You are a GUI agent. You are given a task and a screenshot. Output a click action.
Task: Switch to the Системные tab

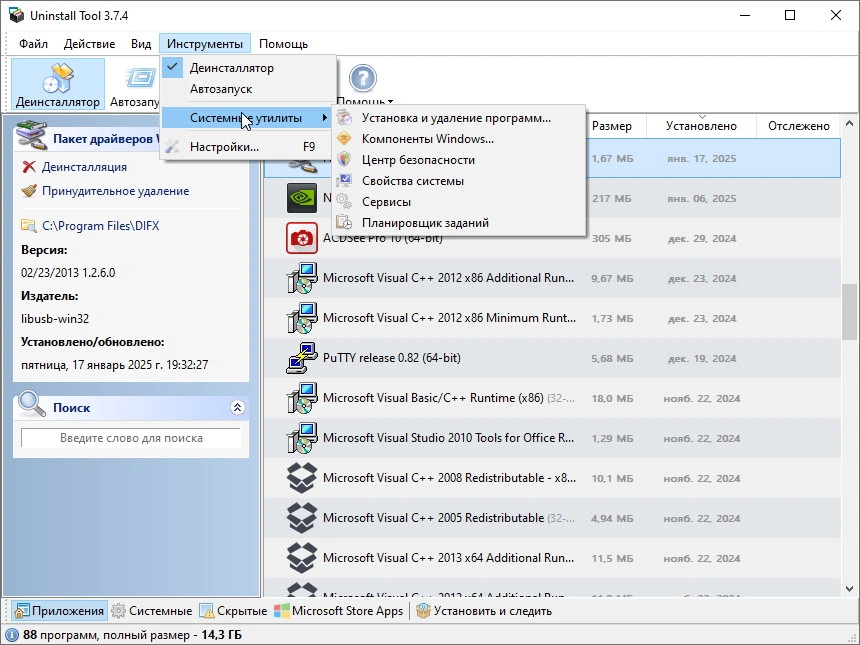[152, 611]
